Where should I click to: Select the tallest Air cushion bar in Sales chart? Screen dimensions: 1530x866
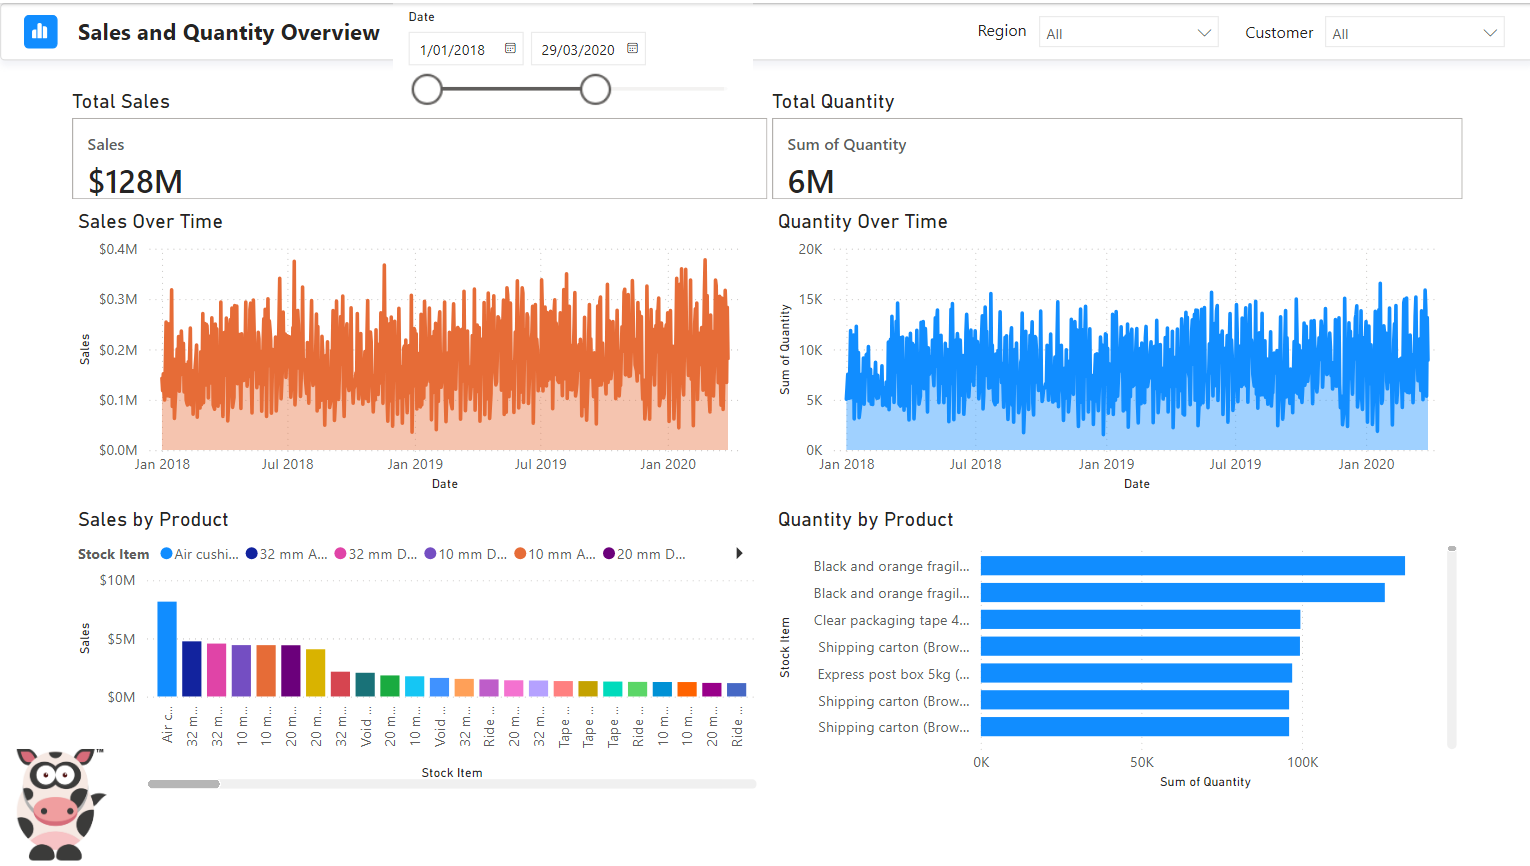click(x=167, y=649)
